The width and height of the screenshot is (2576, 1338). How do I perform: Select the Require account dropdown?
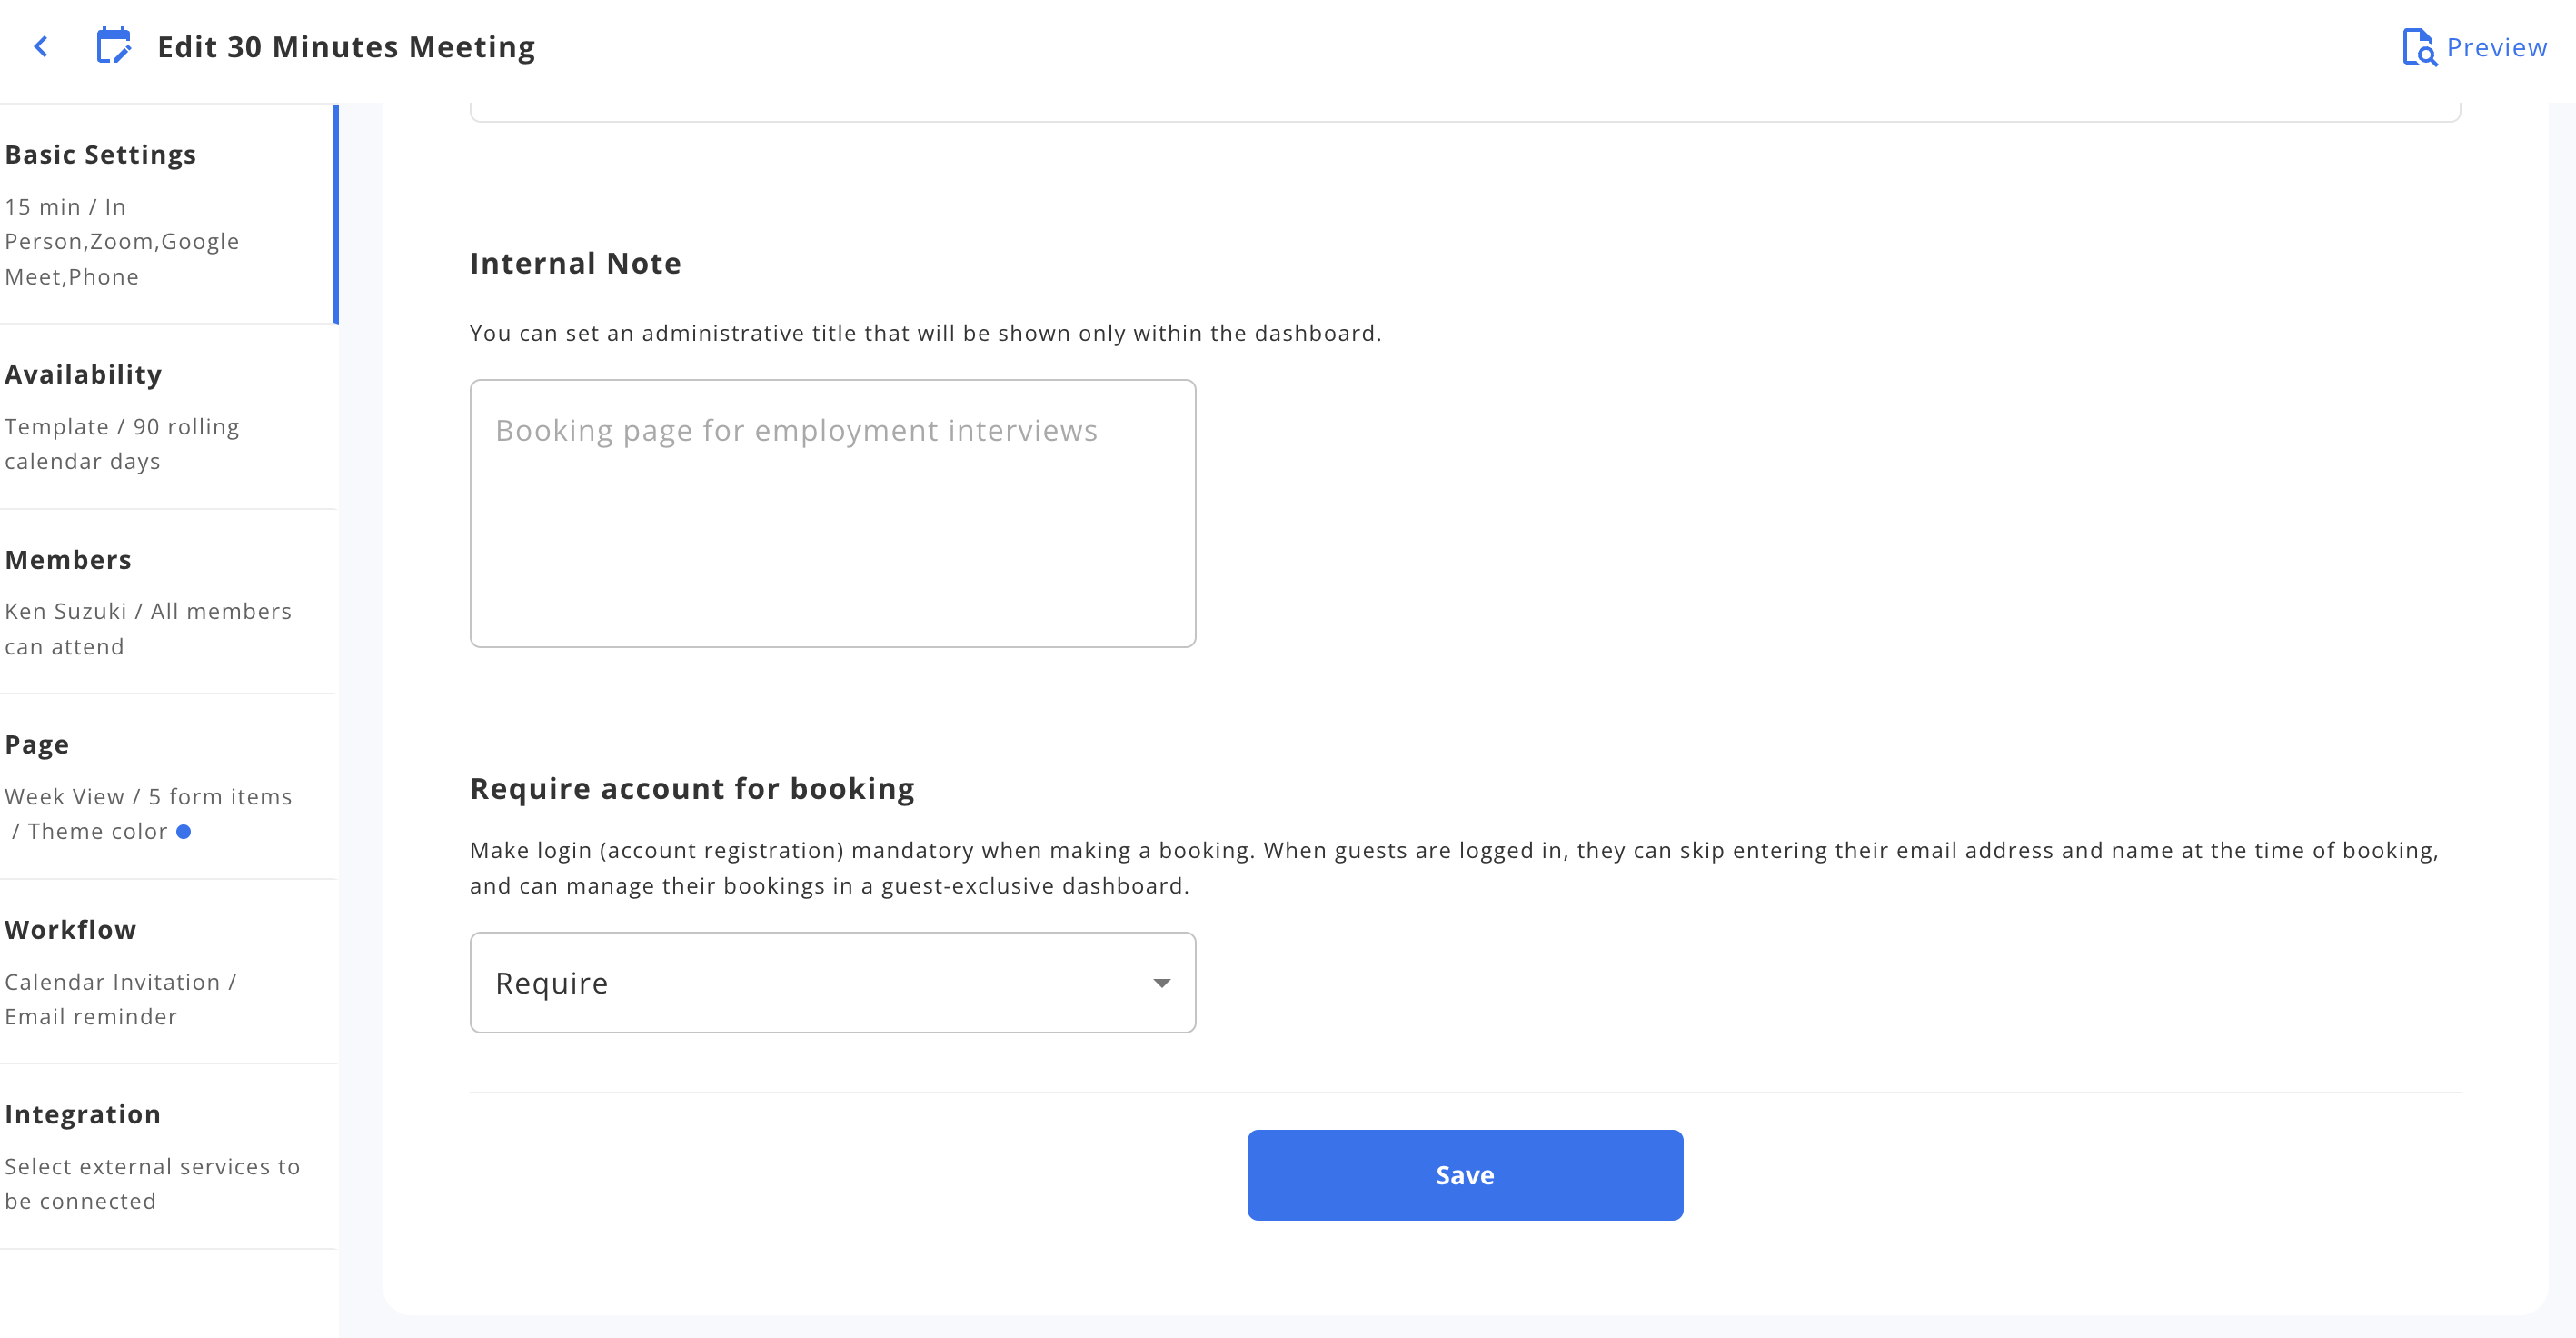click(833, 982)
